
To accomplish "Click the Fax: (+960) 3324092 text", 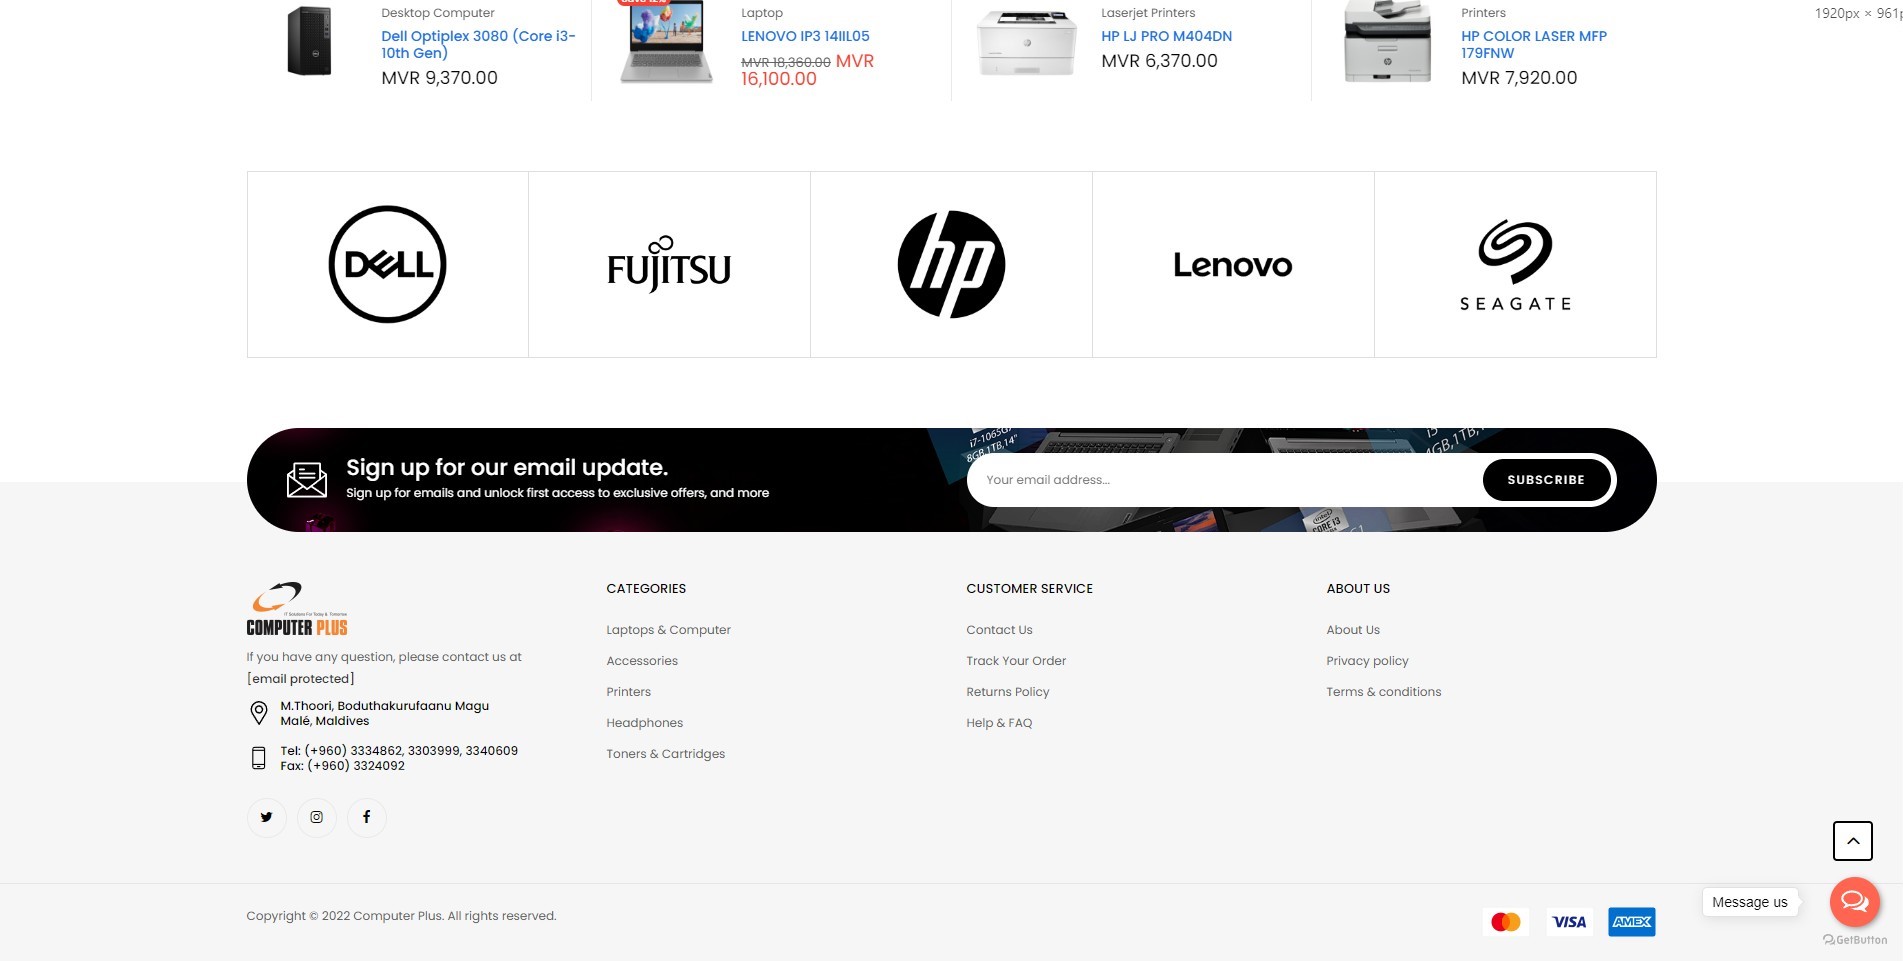I will [342, 766].
